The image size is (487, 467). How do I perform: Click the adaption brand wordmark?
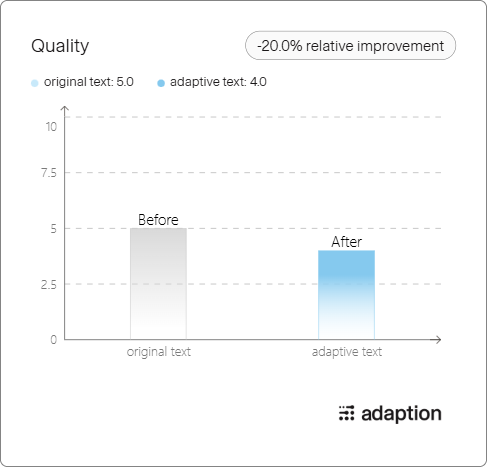click(401, 414)
